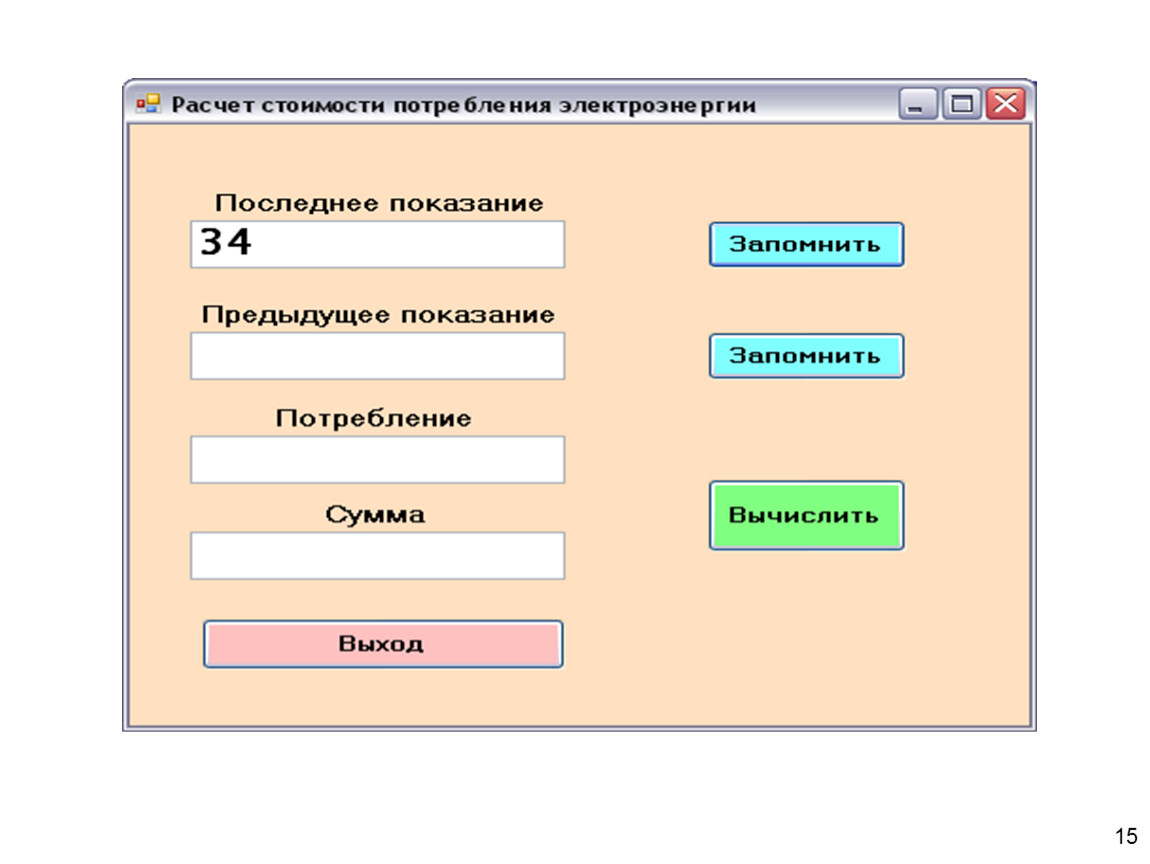Click the Предыдущее показание label
The image size is (1150, 864).
(x=378, y=315)
